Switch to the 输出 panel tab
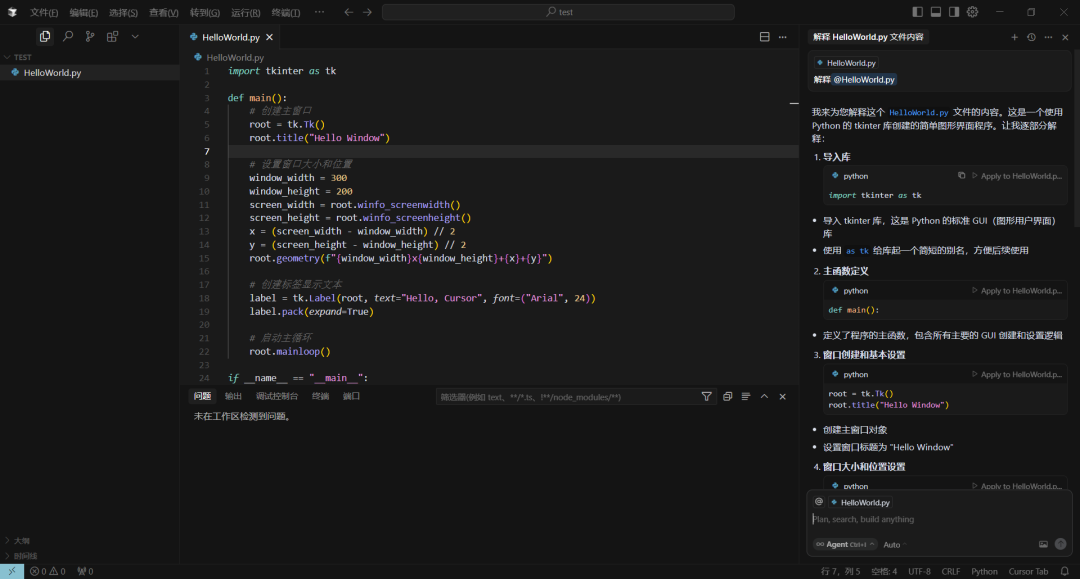1080x579 pixels. tap(233, 396)
